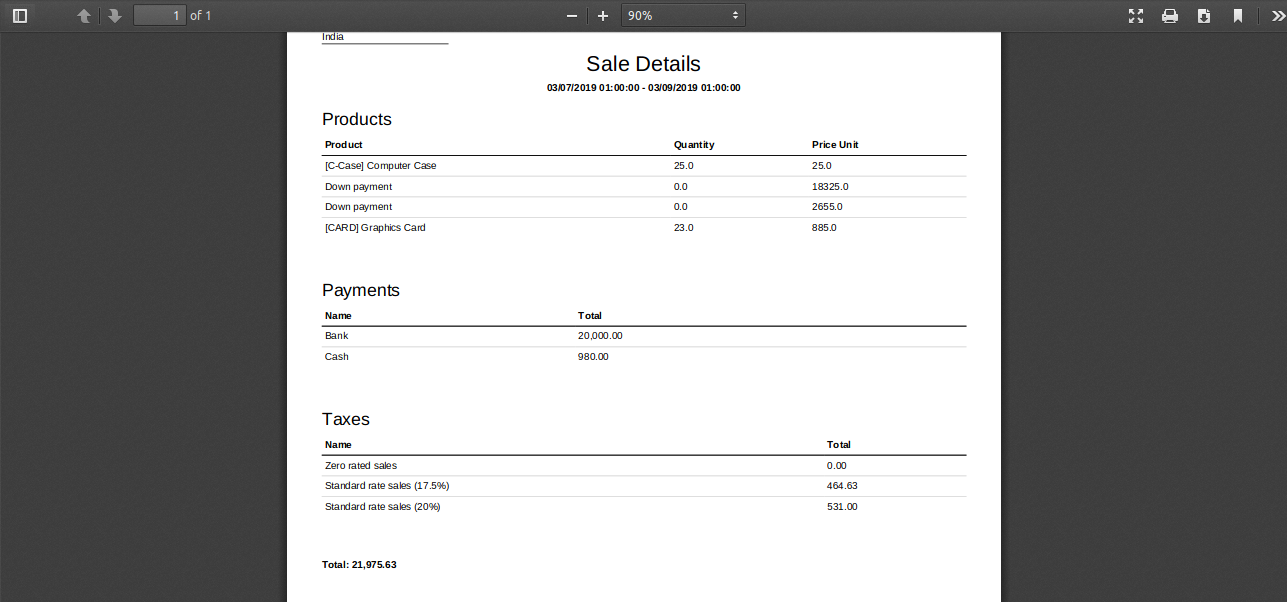The image size is (1287, 602).
Task: Open the current view bookmark
Action: [x=1238, y=16]
